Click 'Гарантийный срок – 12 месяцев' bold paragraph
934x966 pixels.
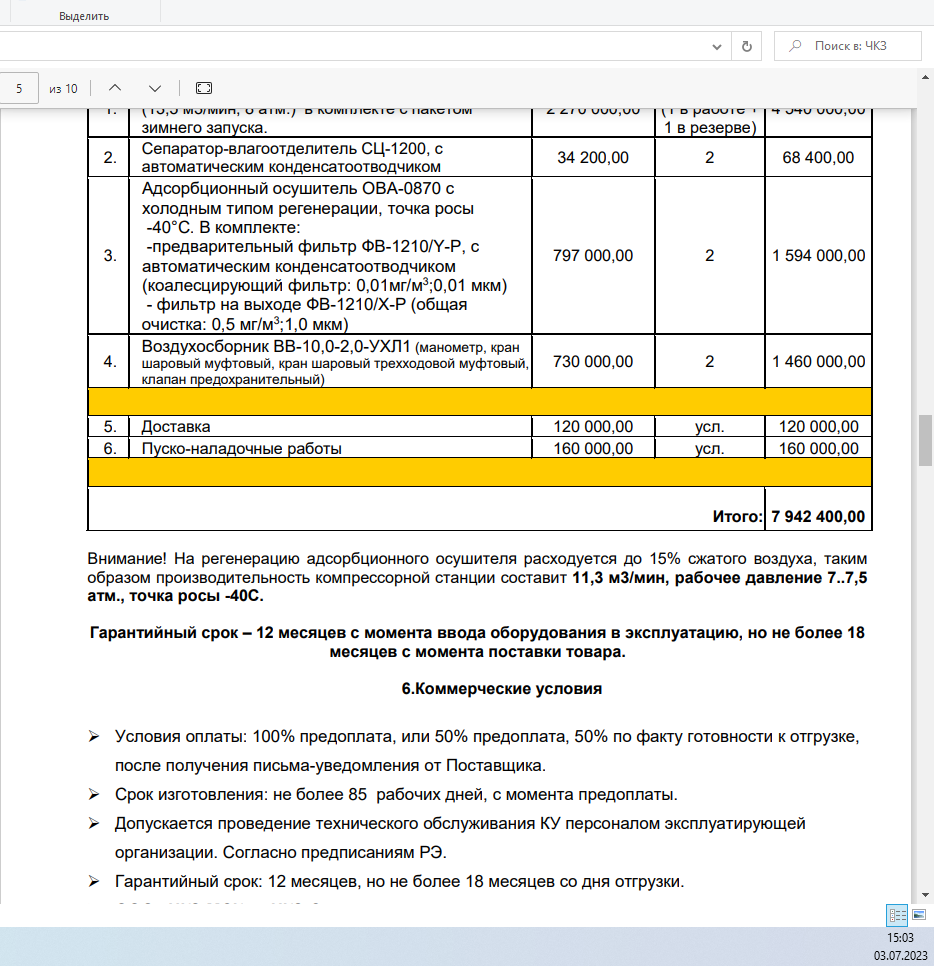click(x=477, y=642)
